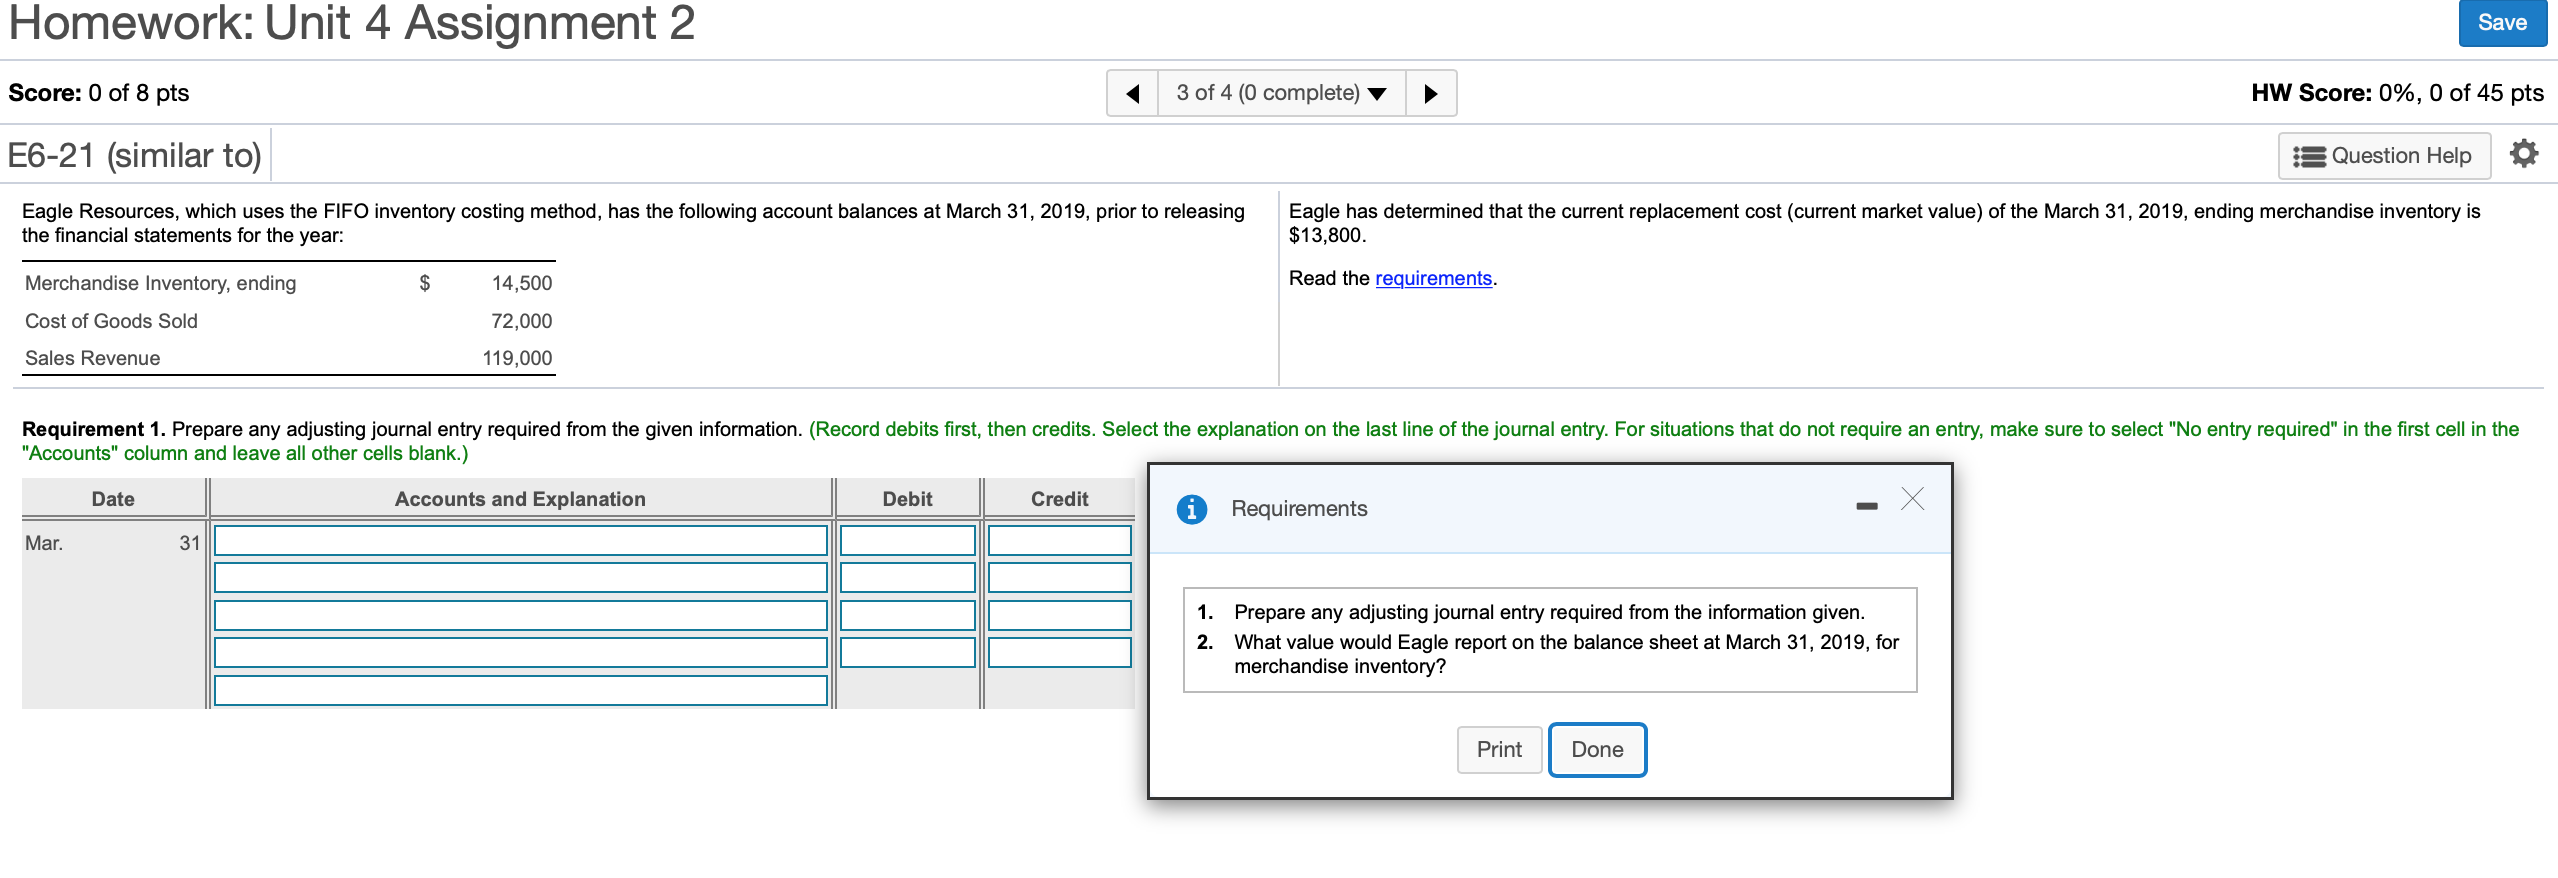Screen dimensions: 2558x878
Task: Click the 'HW Score' text
Action: coord(2397,93)
